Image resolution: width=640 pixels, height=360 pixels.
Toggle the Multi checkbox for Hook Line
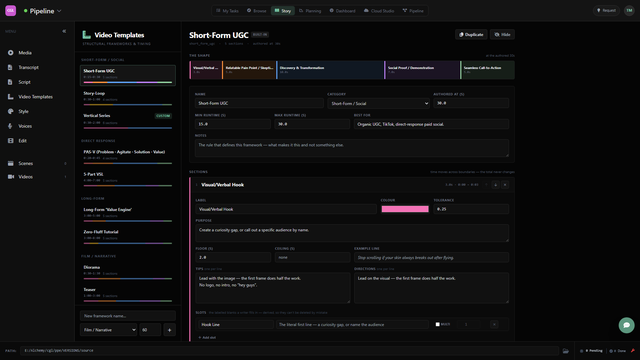pyautogui.click(x=438, y=324)
